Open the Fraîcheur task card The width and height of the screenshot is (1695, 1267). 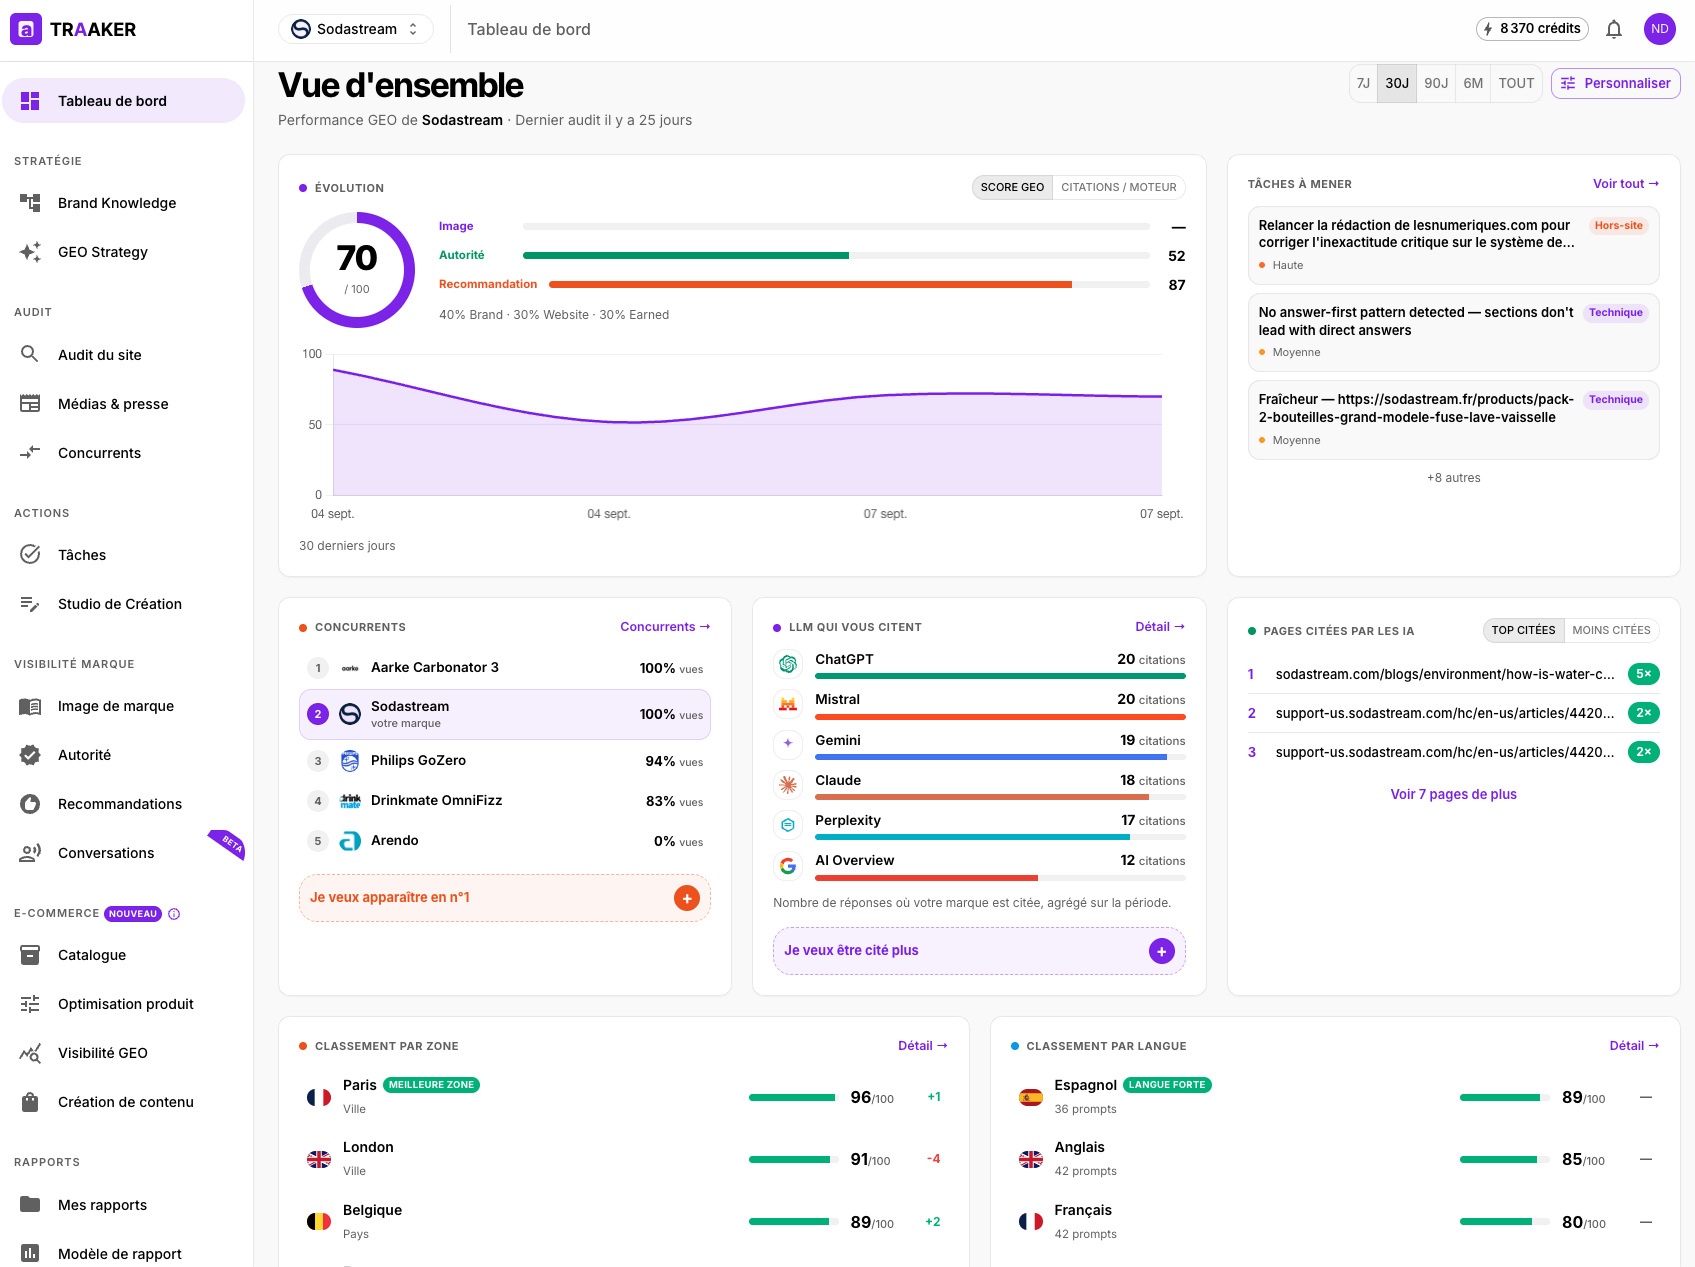(1453, 420)
